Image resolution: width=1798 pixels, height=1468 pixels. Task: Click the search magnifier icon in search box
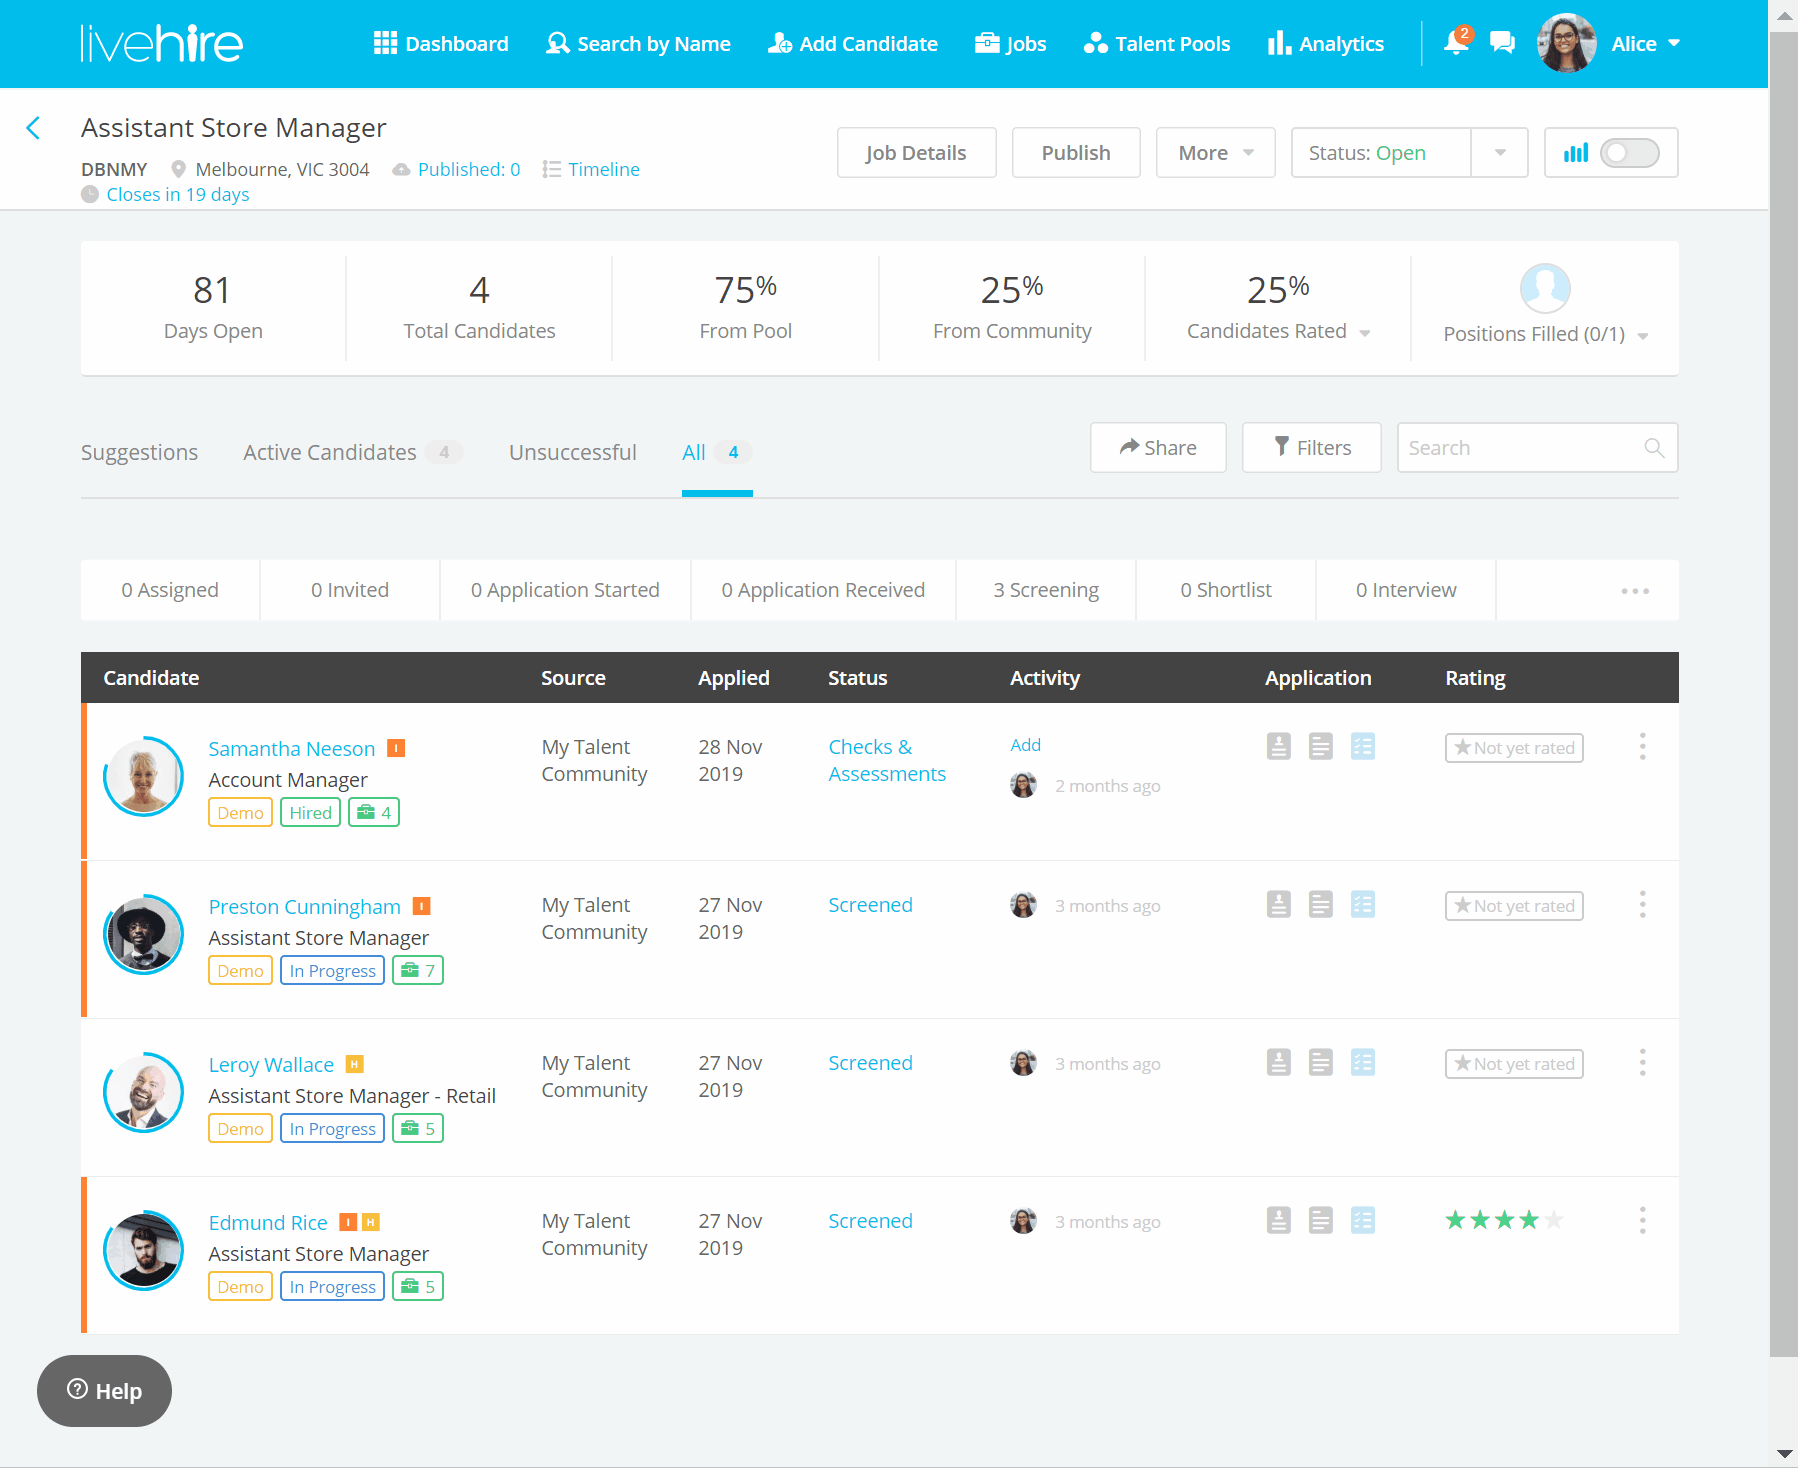(x=1654, y=448)
